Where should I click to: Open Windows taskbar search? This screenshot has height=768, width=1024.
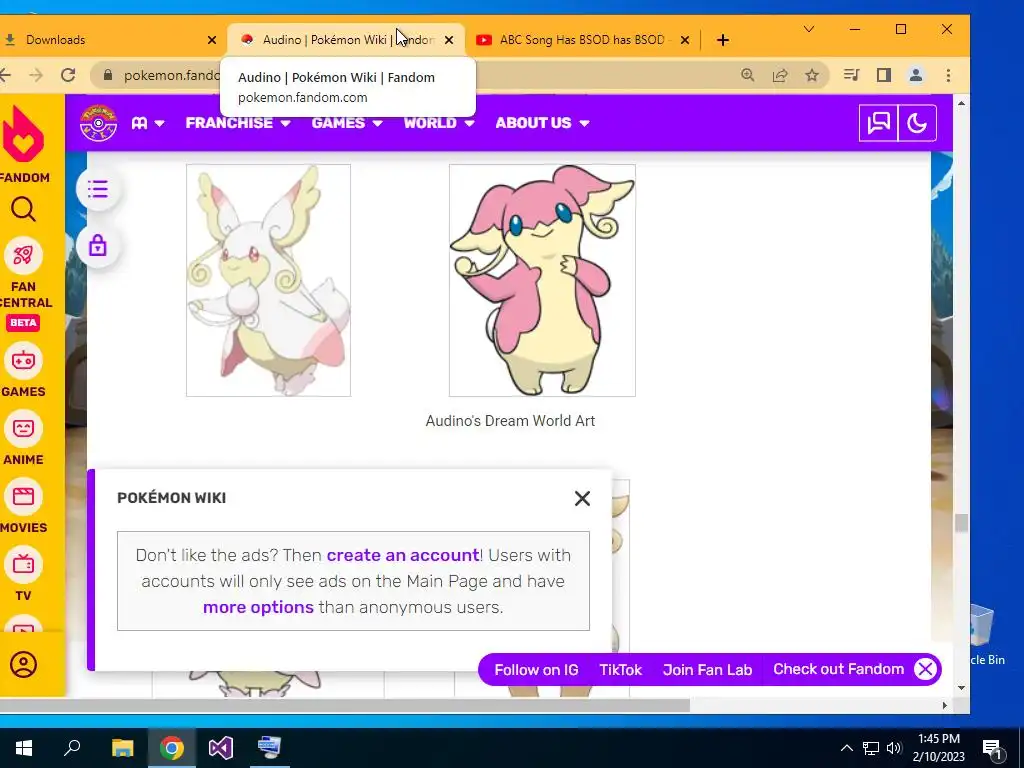pyautogui.click(x=72, y=748)
